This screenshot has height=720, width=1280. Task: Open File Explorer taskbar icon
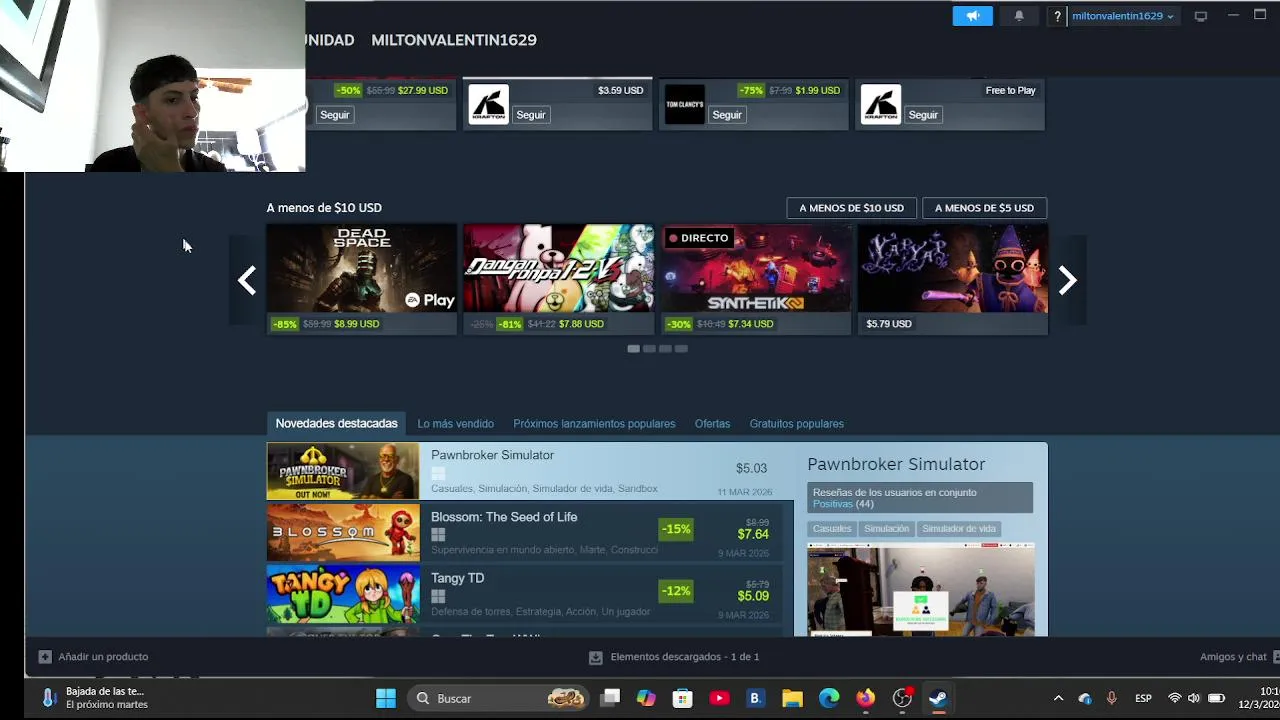tap(792, 699)
